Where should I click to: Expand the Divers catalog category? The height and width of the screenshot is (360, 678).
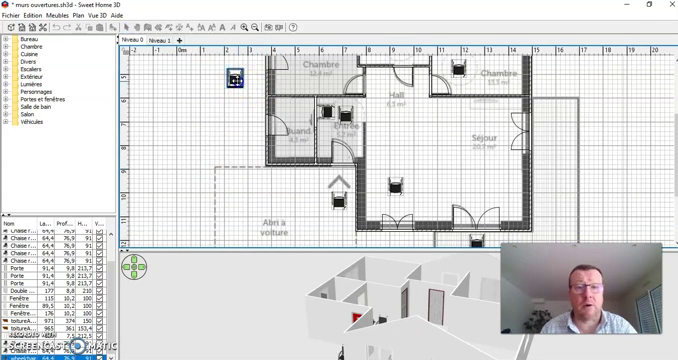pos(6,61)
